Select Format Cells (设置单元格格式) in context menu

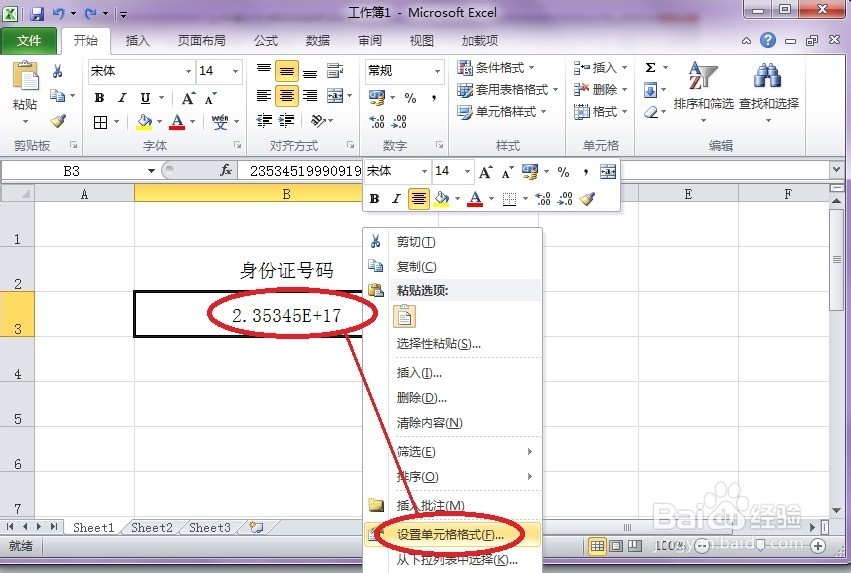(x=453, y=535)
